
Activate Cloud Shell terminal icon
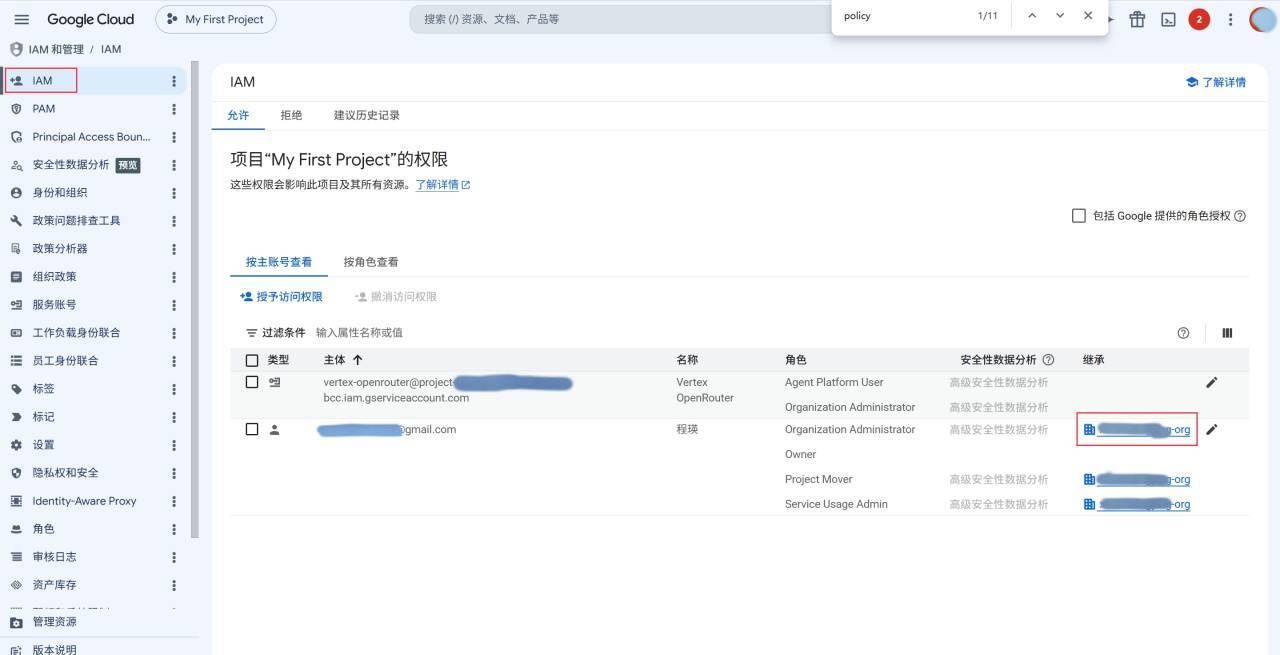pos(1168,19)
